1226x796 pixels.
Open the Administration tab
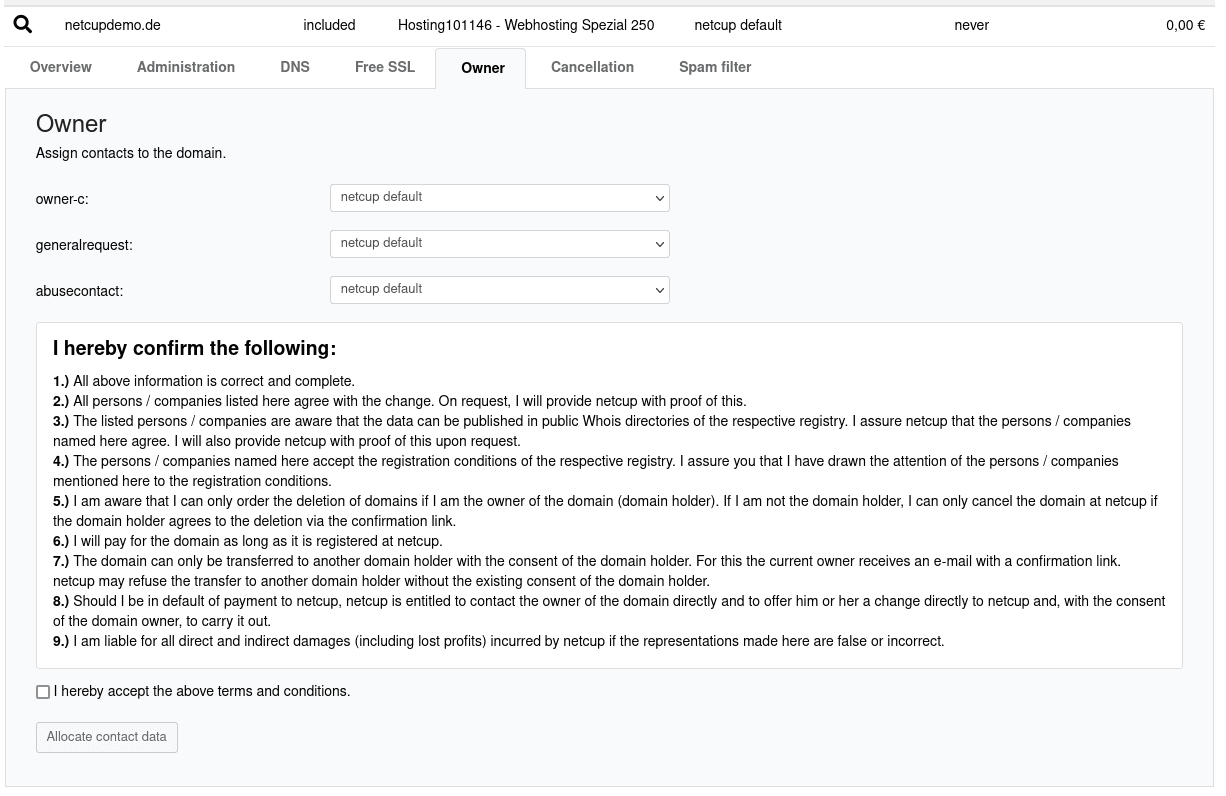[186, 68]
